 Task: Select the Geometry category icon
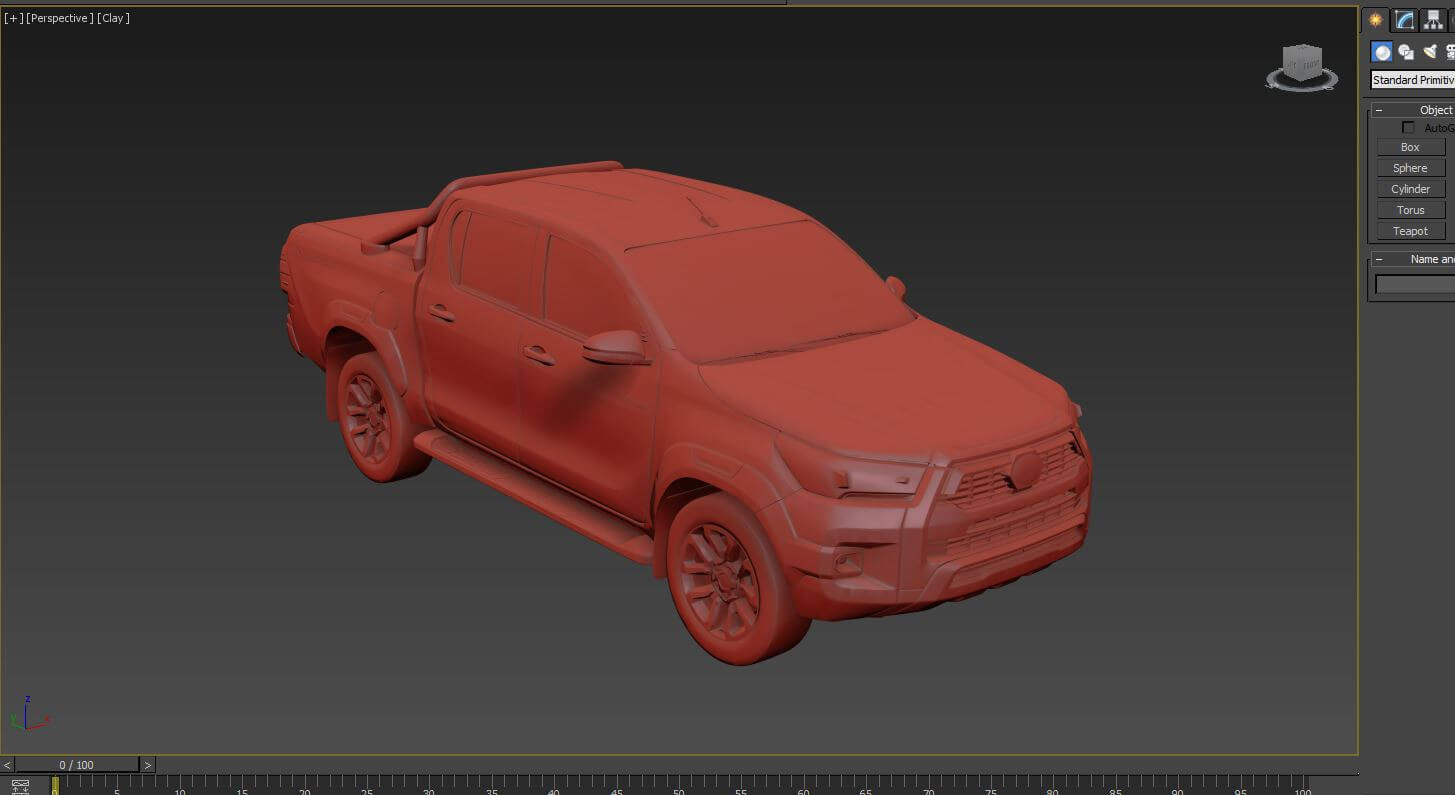tap(1382, 52)
